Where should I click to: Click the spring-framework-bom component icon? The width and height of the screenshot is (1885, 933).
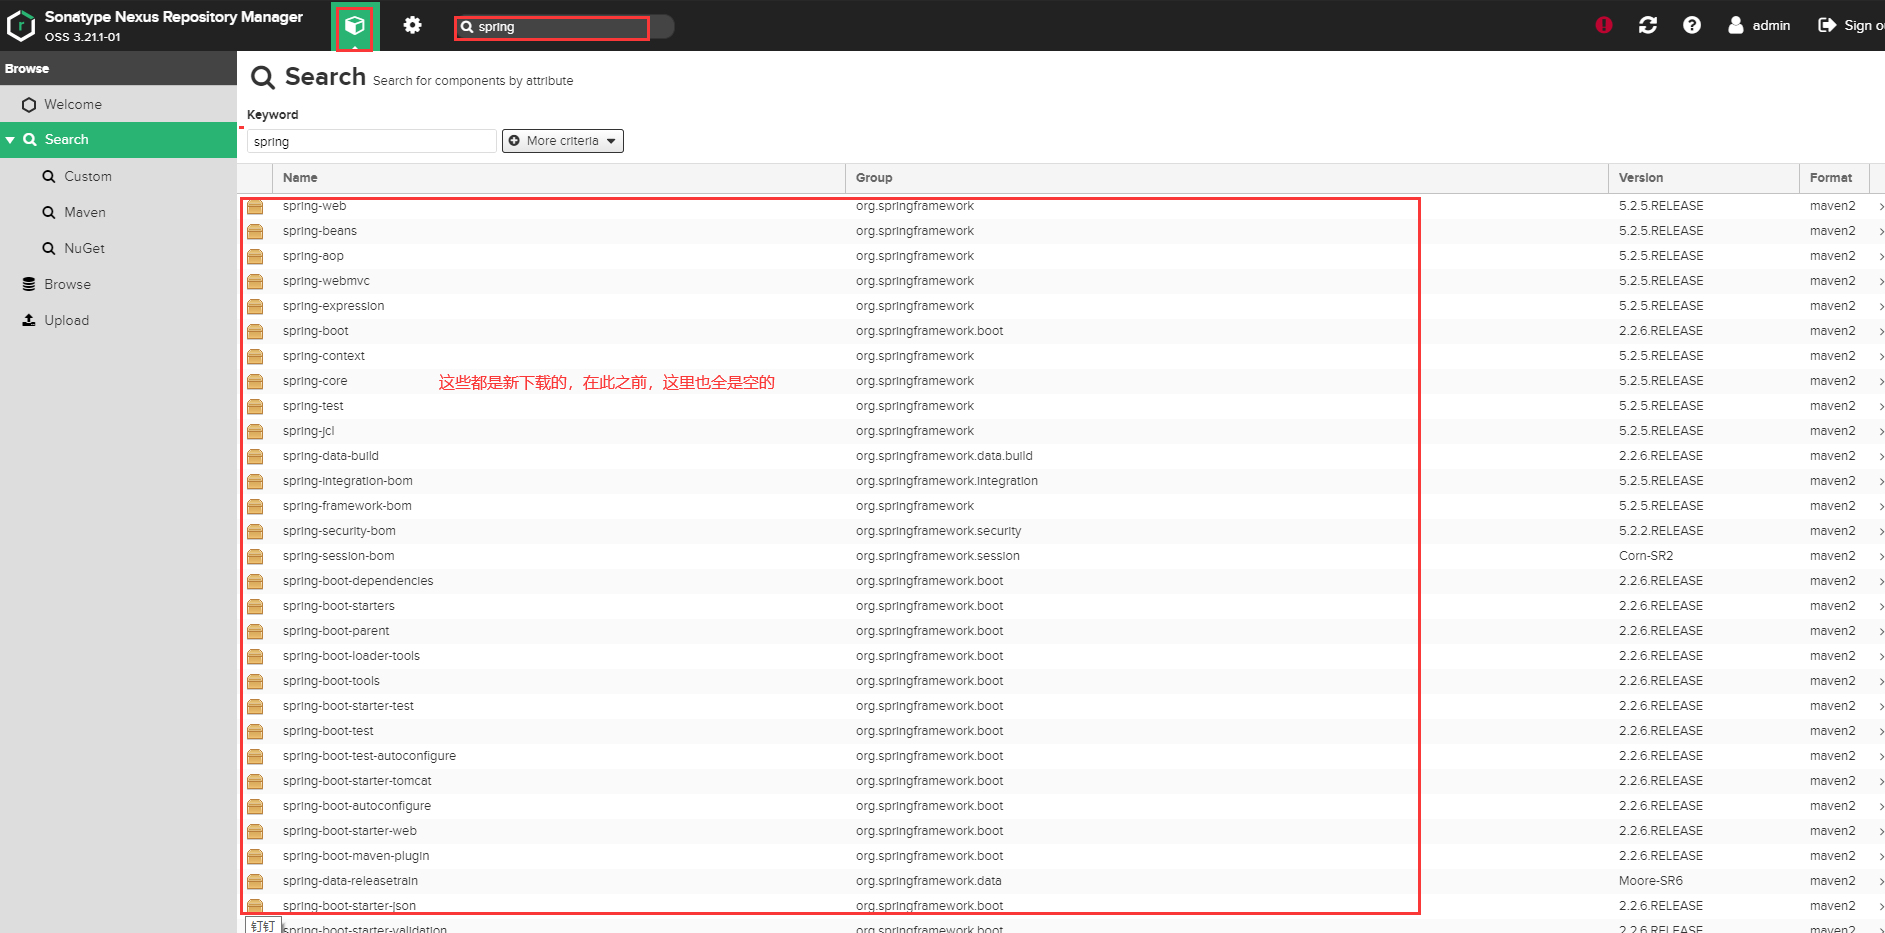point(255,506)
